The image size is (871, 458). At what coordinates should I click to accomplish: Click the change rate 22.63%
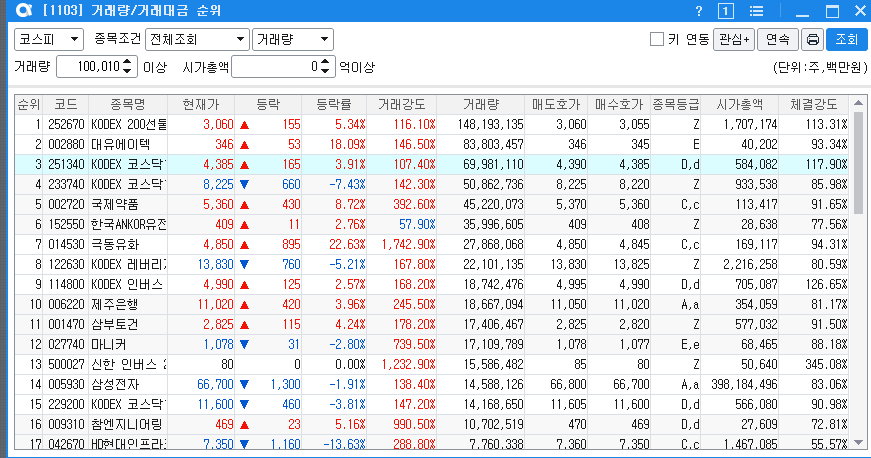(x=347, y=244)
